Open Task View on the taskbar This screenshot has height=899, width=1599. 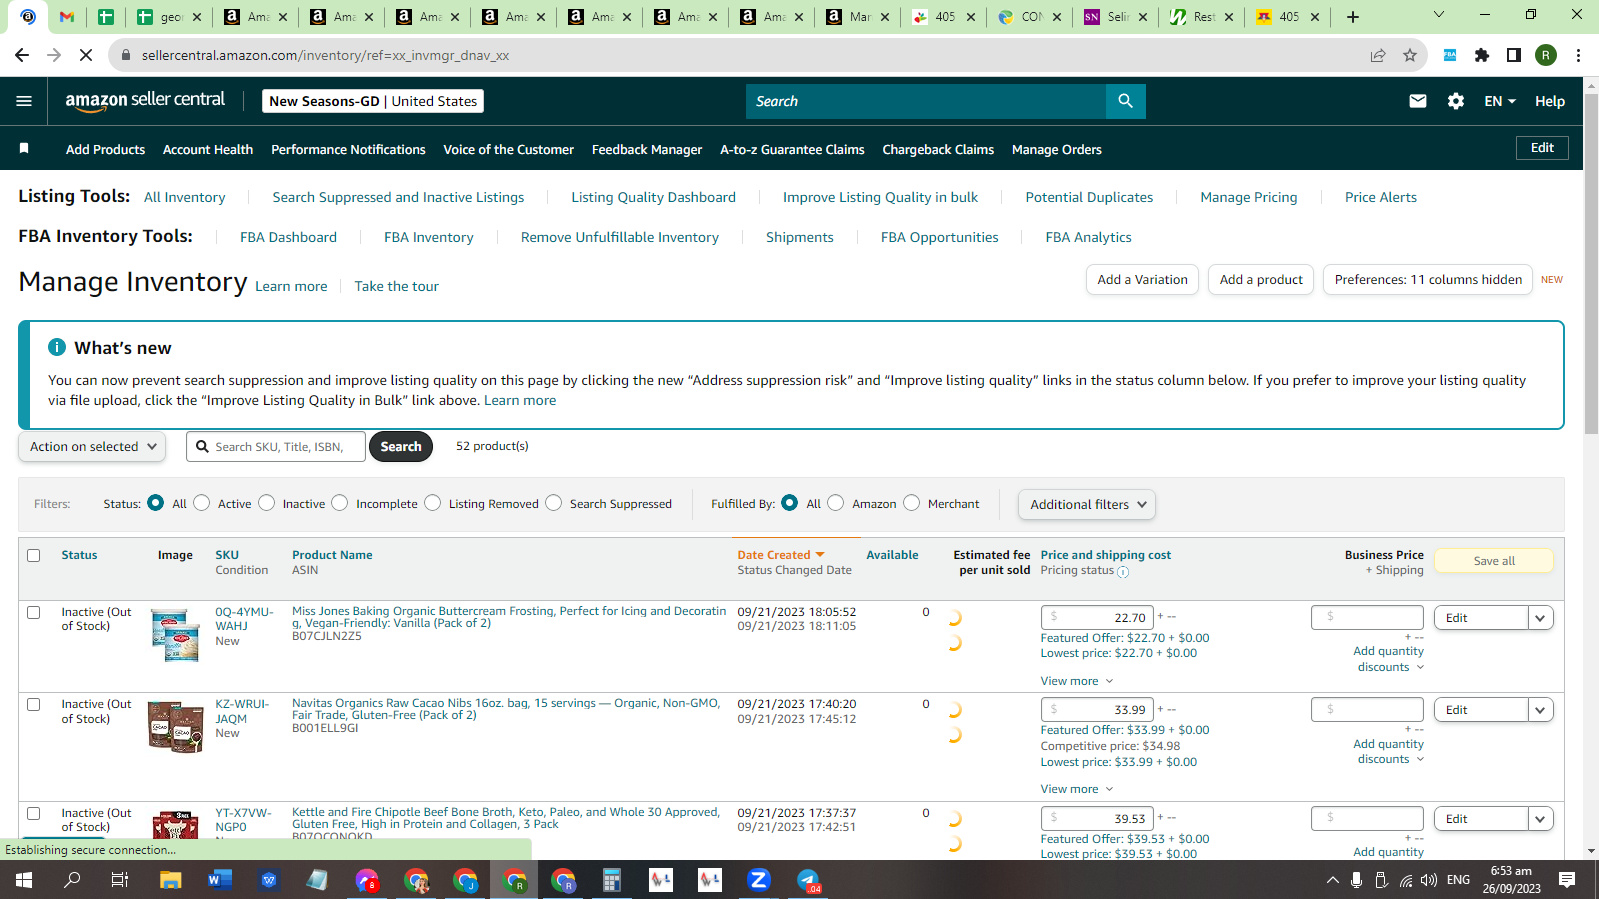[120, 880]
